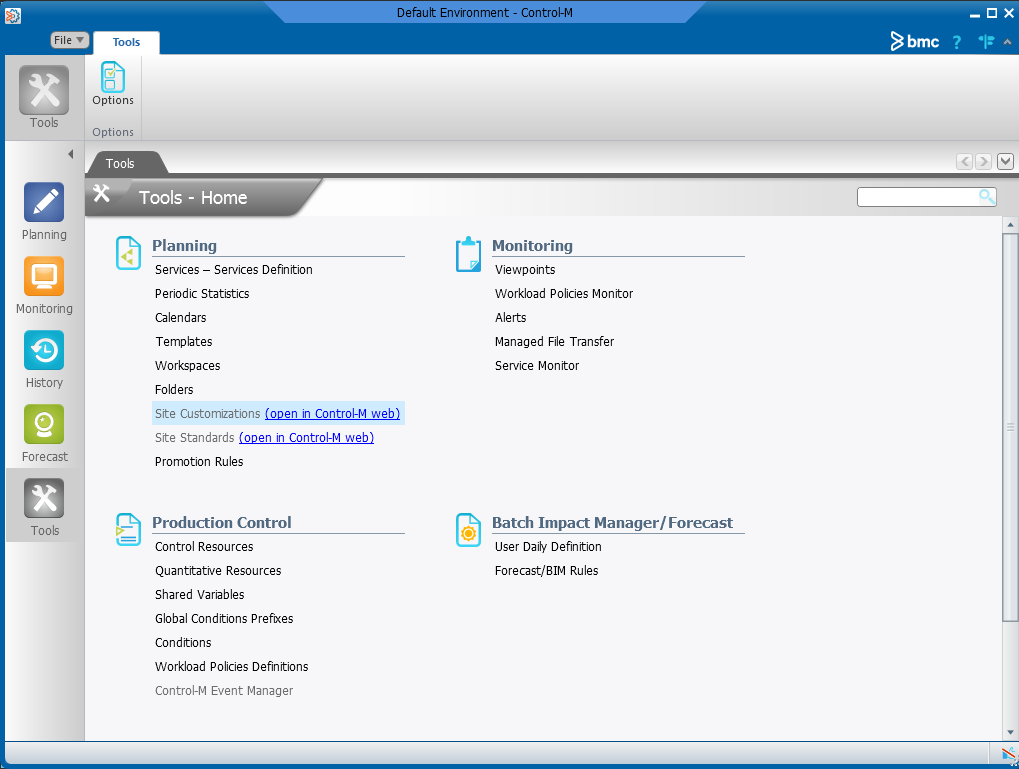Click the scrollbar up arrow
This screenshot has width=1019, height=769.
point(1010,225)
